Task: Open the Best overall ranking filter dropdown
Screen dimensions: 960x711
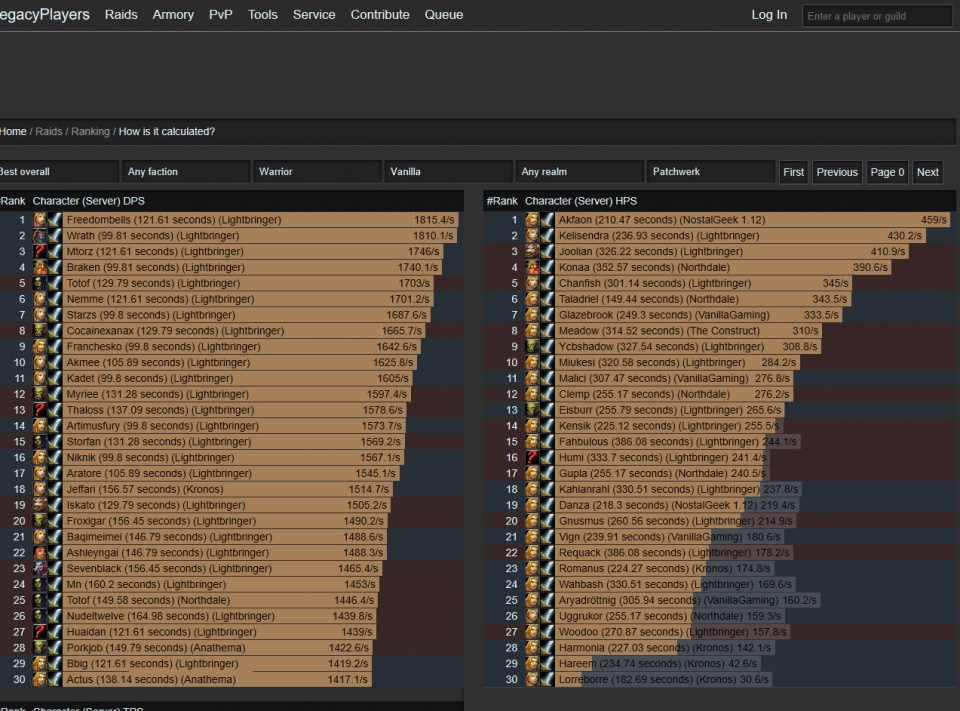Action: click(58, 172)
